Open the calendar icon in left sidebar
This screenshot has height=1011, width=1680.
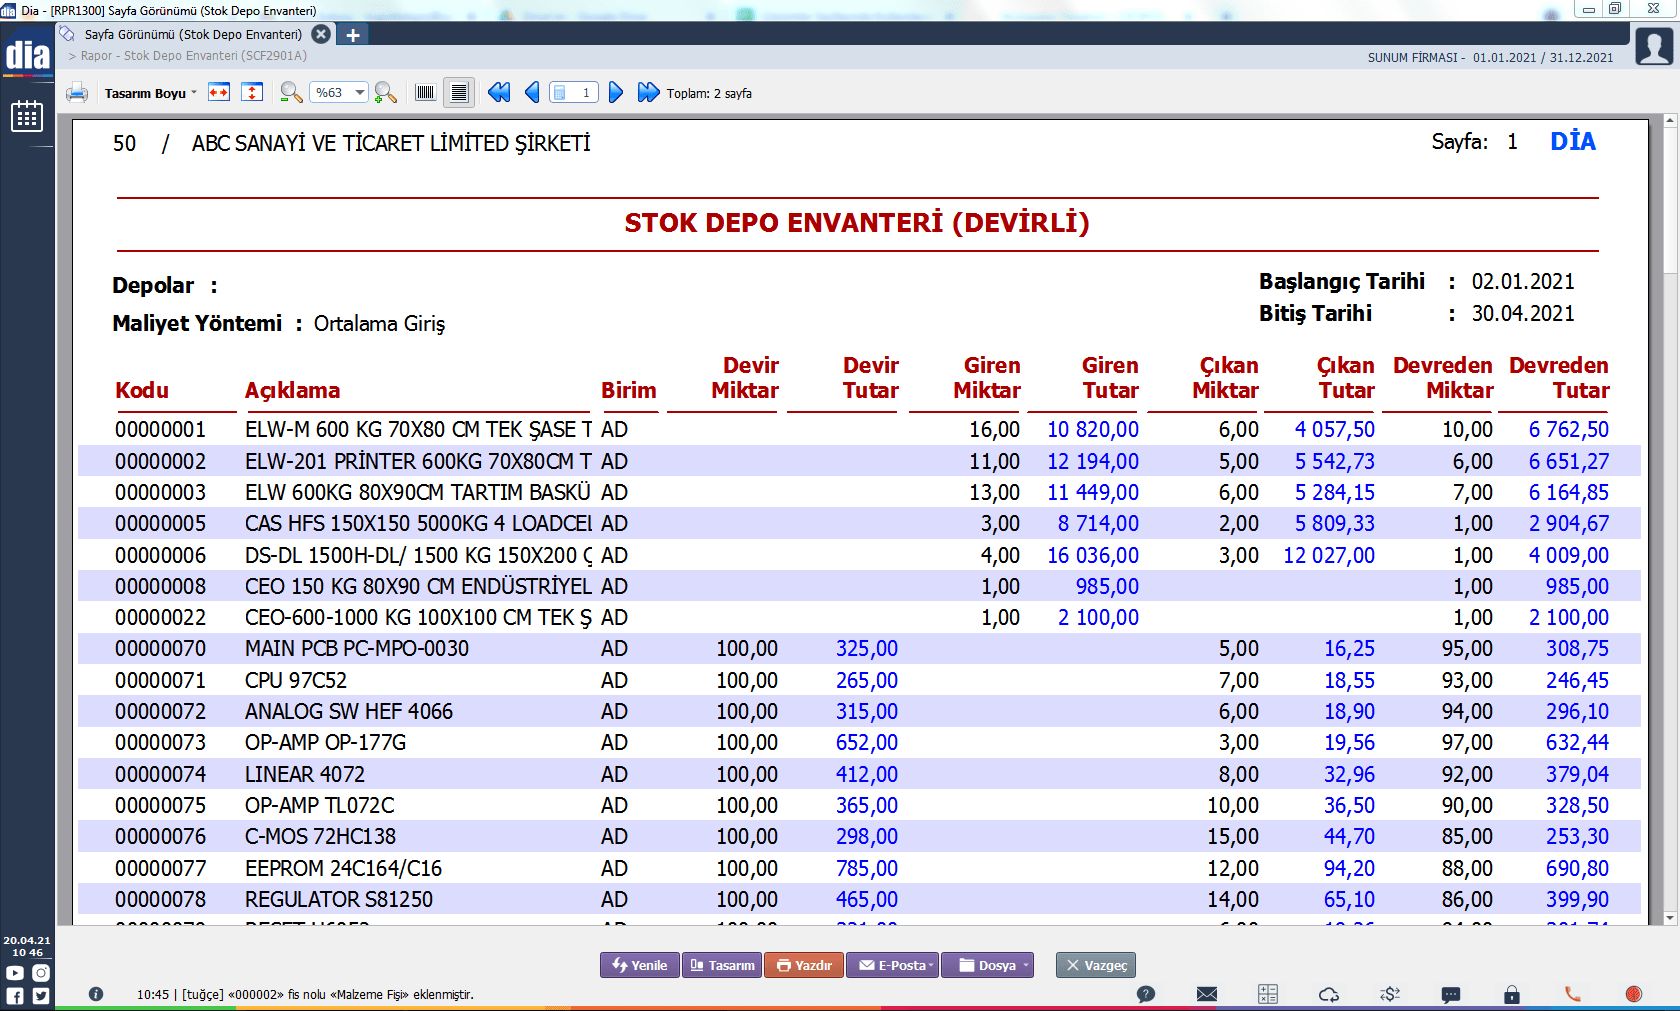click(x=27, y=117)
